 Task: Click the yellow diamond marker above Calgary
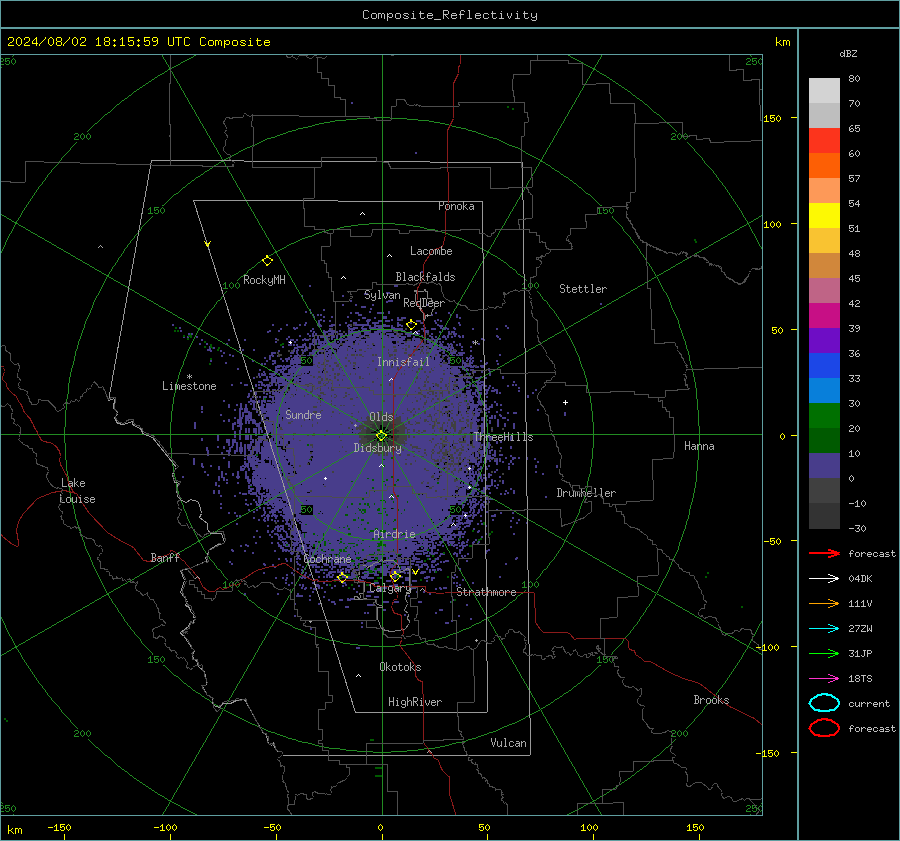pos(395,576)
